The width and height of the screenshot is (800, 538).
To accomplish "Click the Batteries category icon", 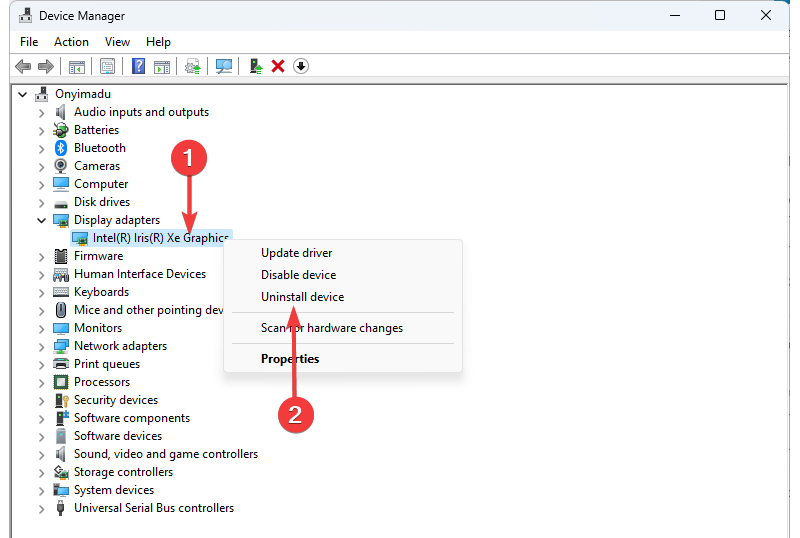I will tap(61, 130).
